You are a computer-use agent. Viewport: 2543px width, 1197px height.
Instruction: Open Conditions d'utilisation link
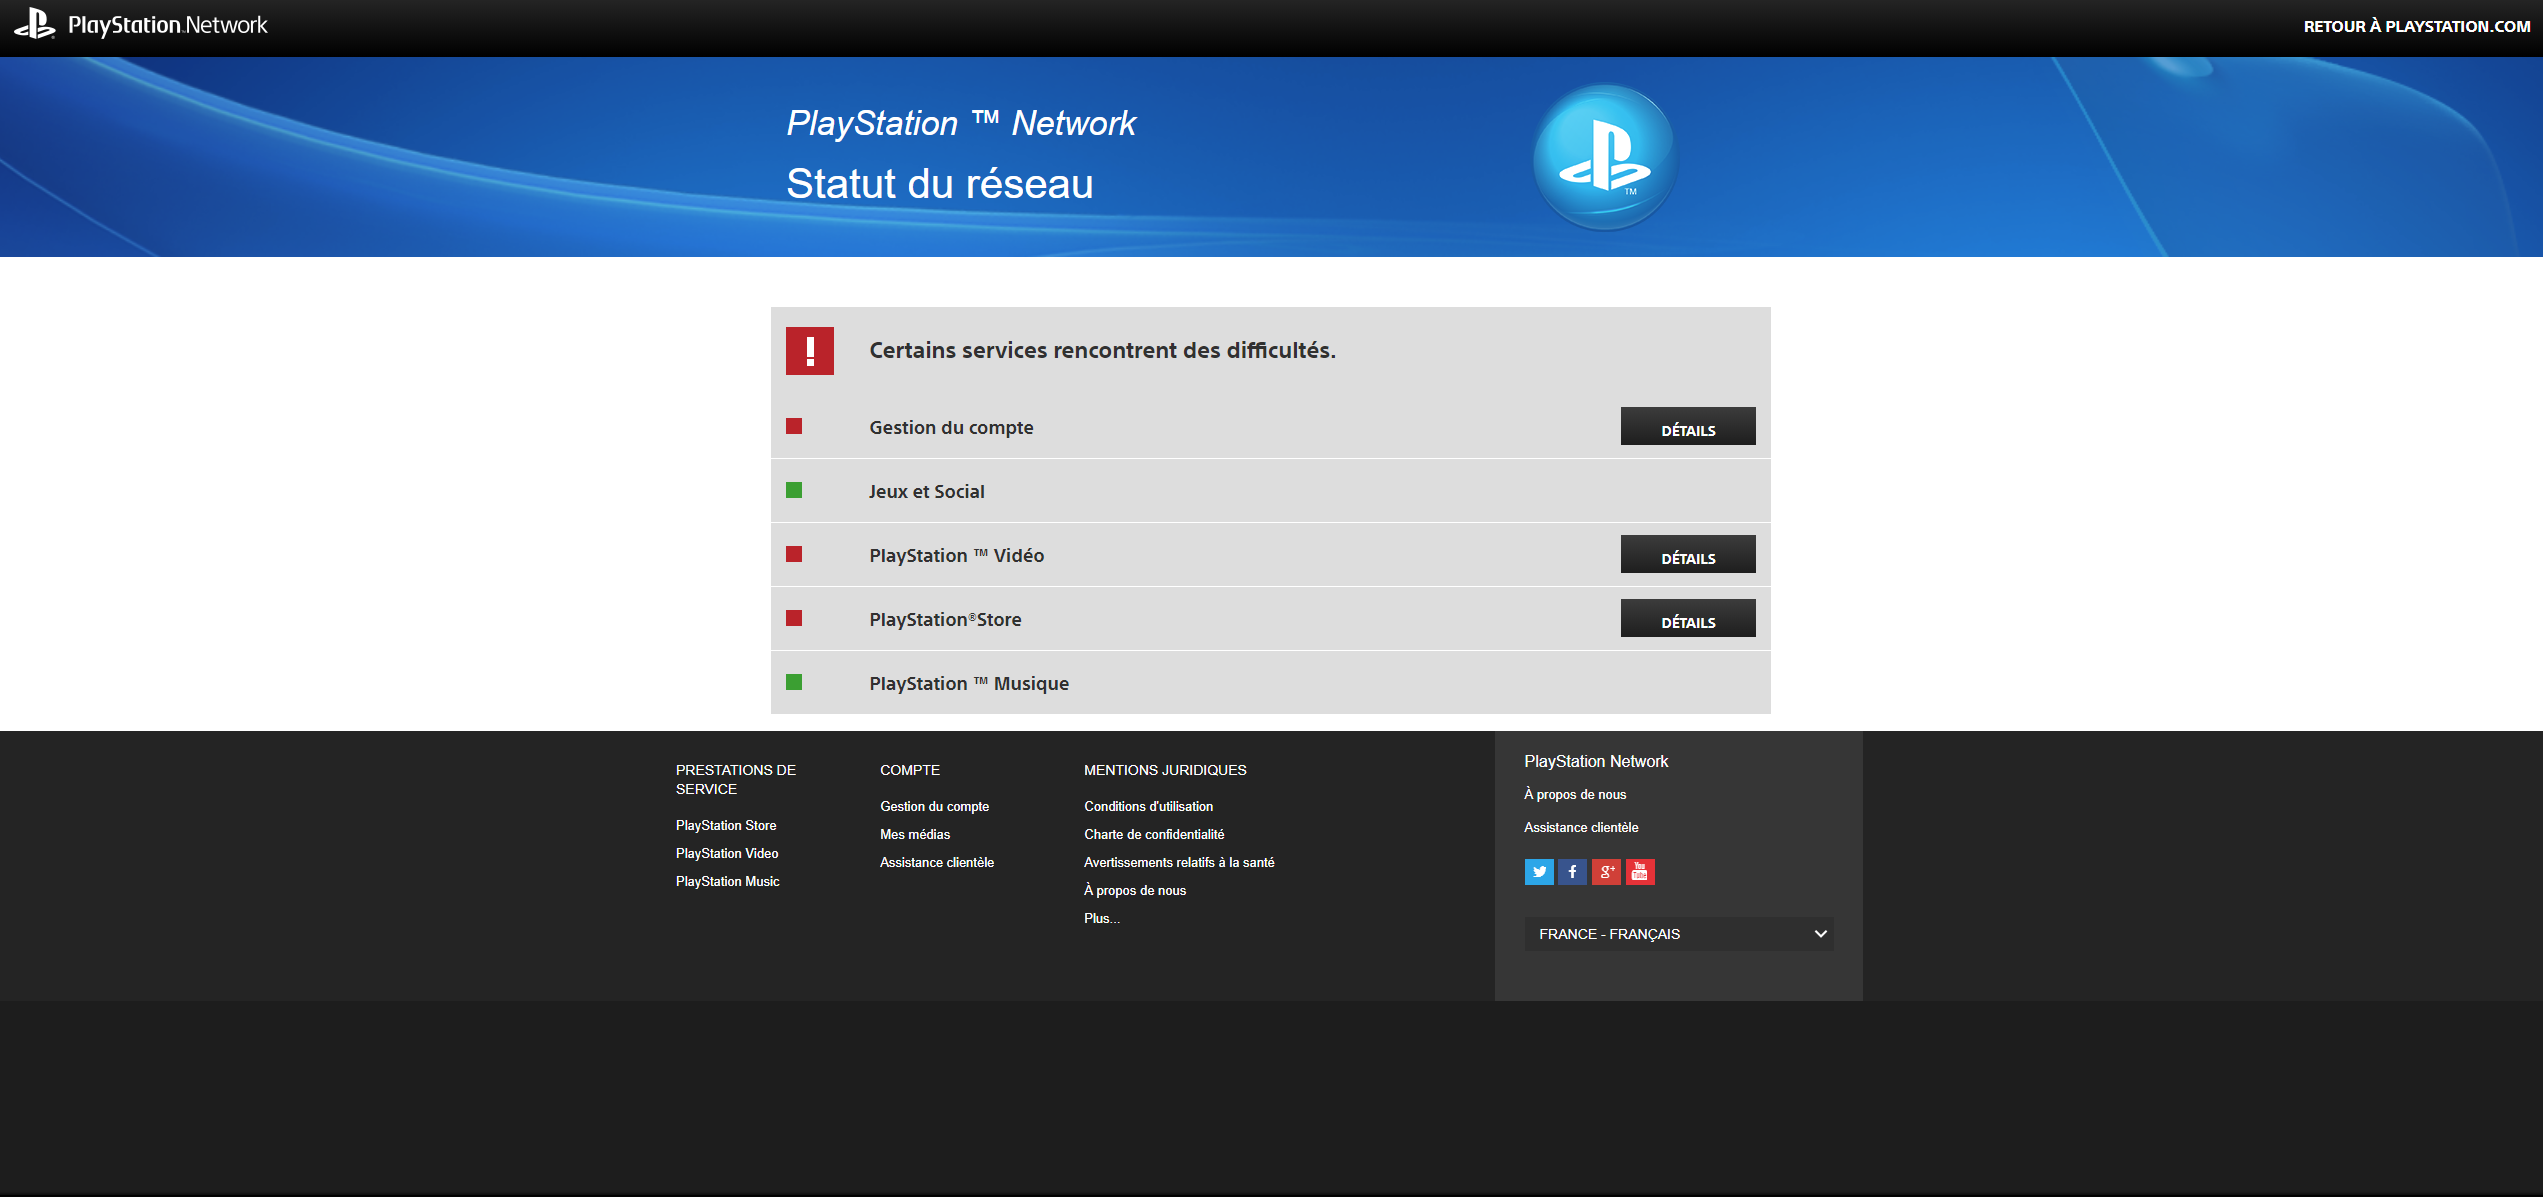click(x=1148, y=806)
